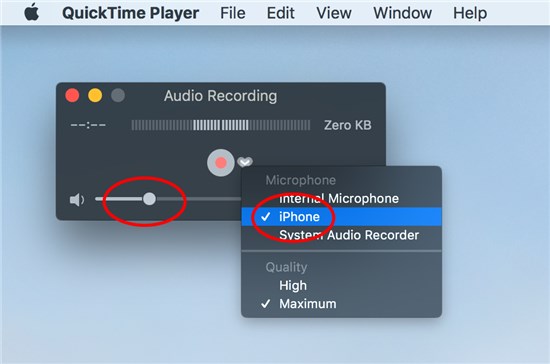Open the Window menu
Image resolution: width=550 pixels, height=364 pixels.
pyautogui.click(x=402, y=13)
